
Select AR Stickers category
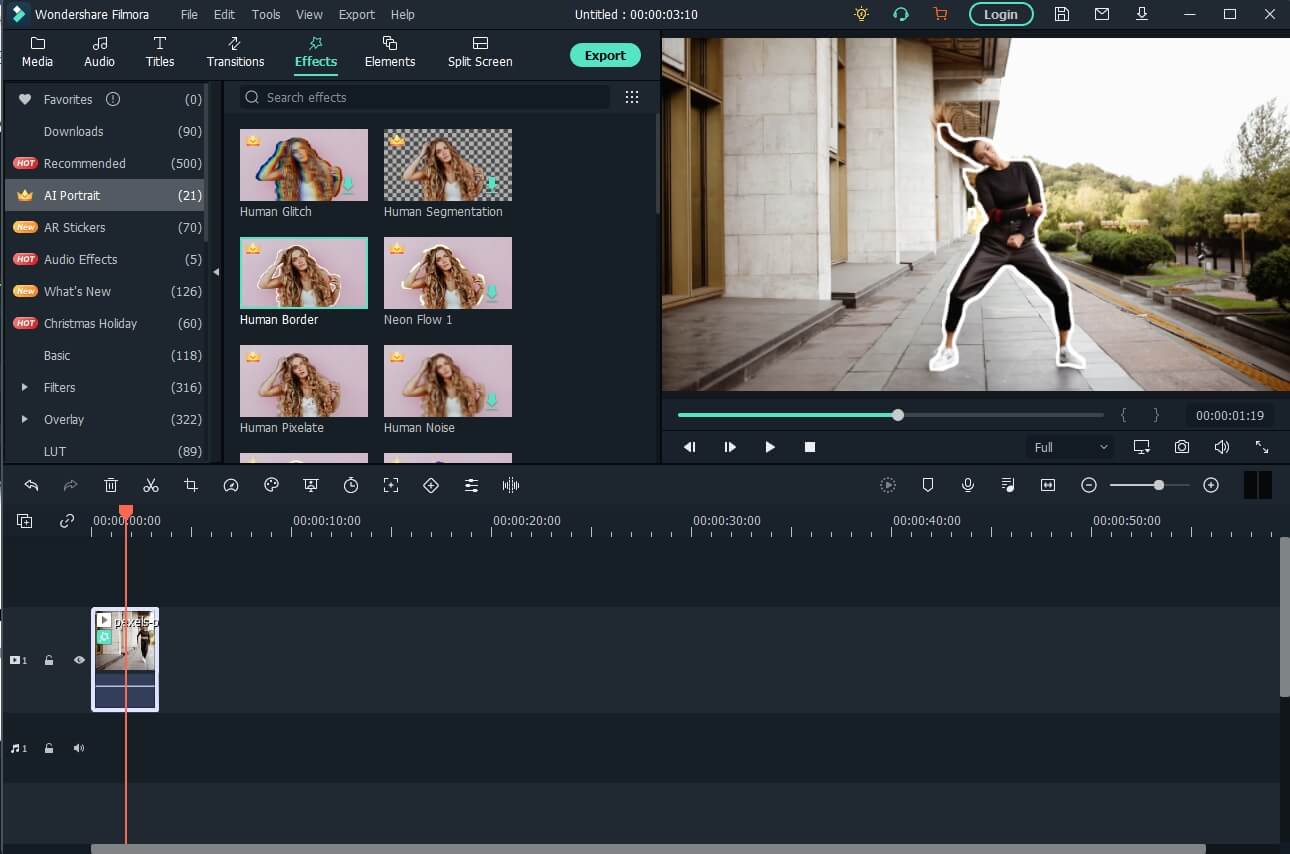click(x=105, y=227)
